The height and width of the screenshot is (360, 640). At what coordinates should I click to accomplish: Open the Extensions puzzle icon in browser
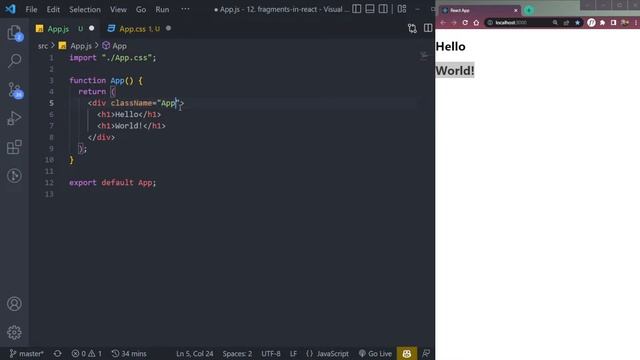(602, 23)
